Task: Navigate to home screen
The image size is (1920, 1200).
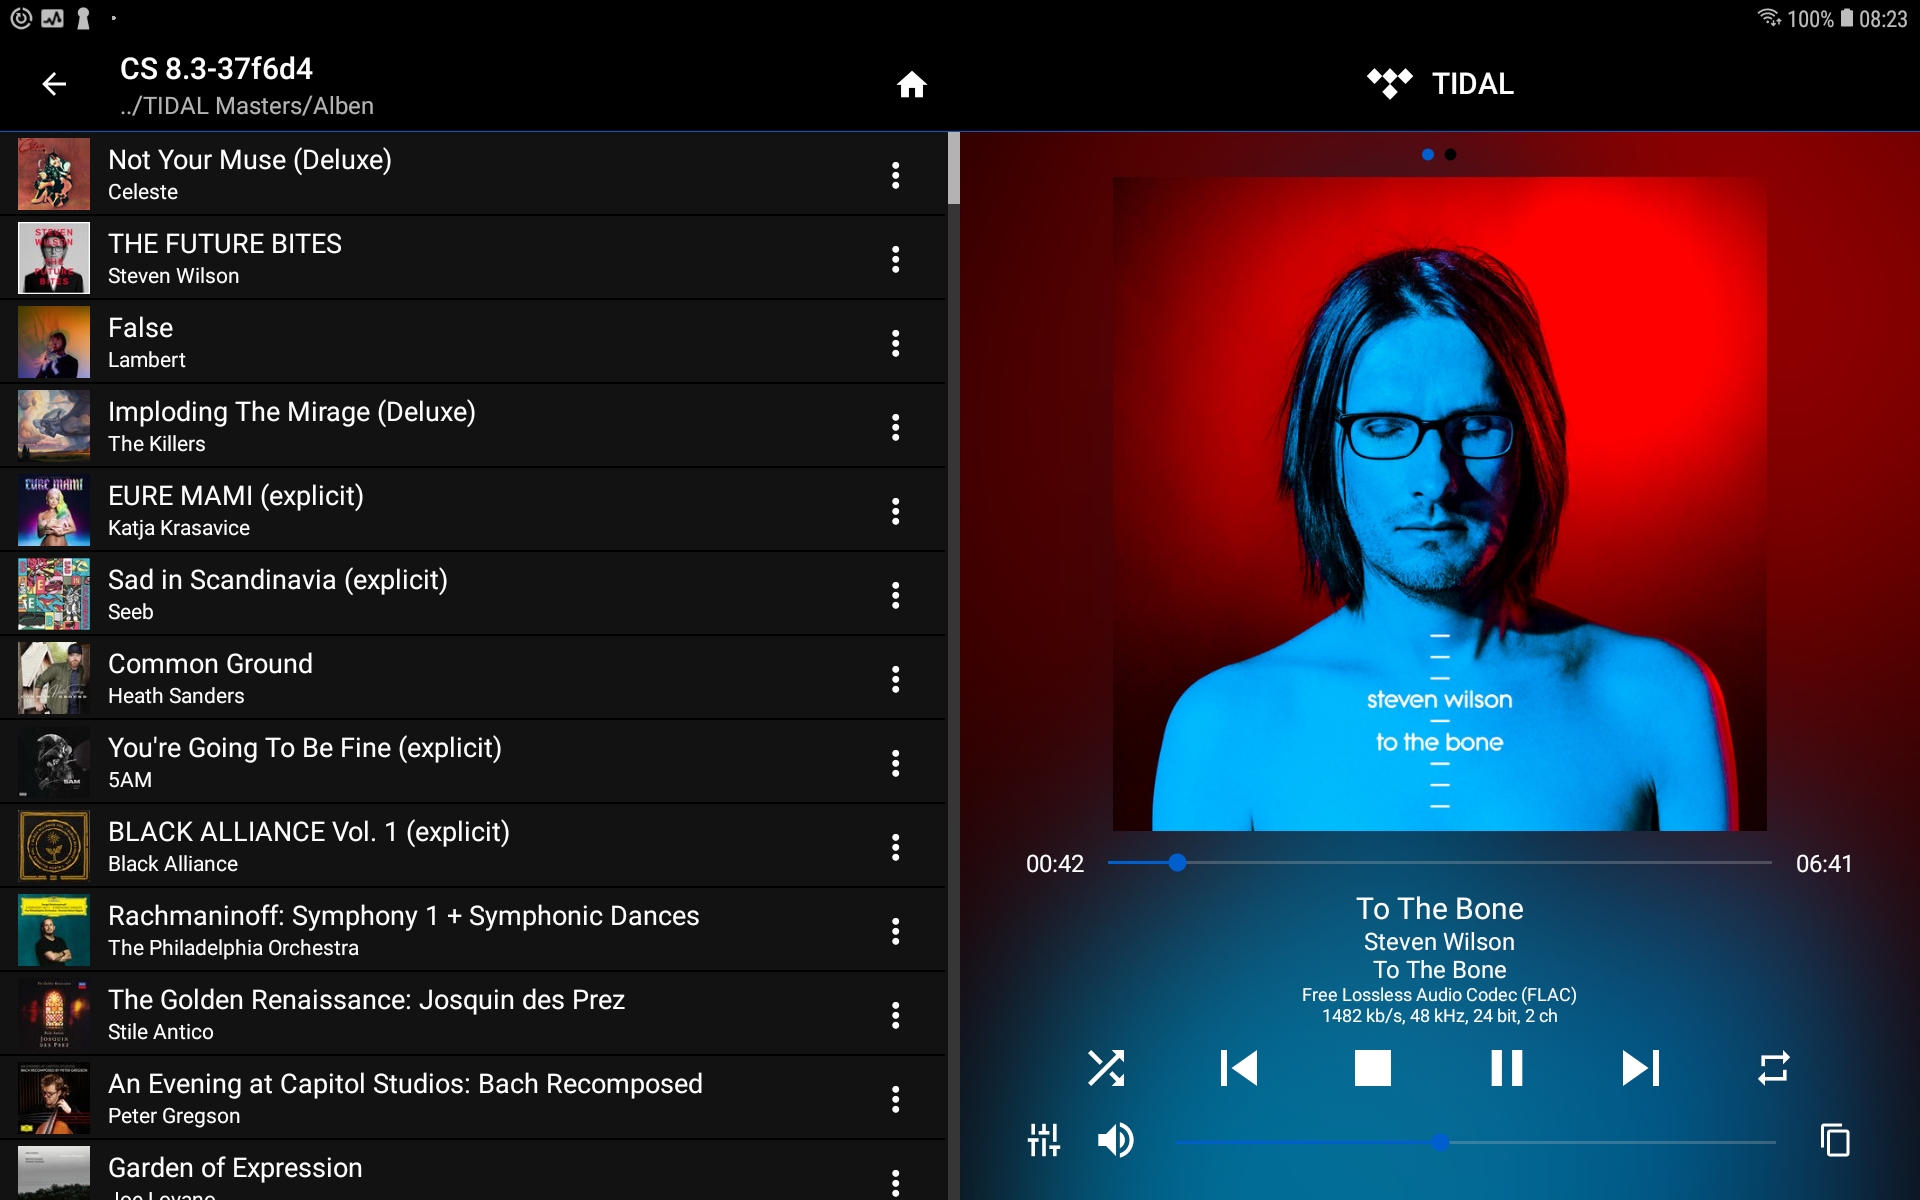Action: pyautogui.click(x=911, y=83)
